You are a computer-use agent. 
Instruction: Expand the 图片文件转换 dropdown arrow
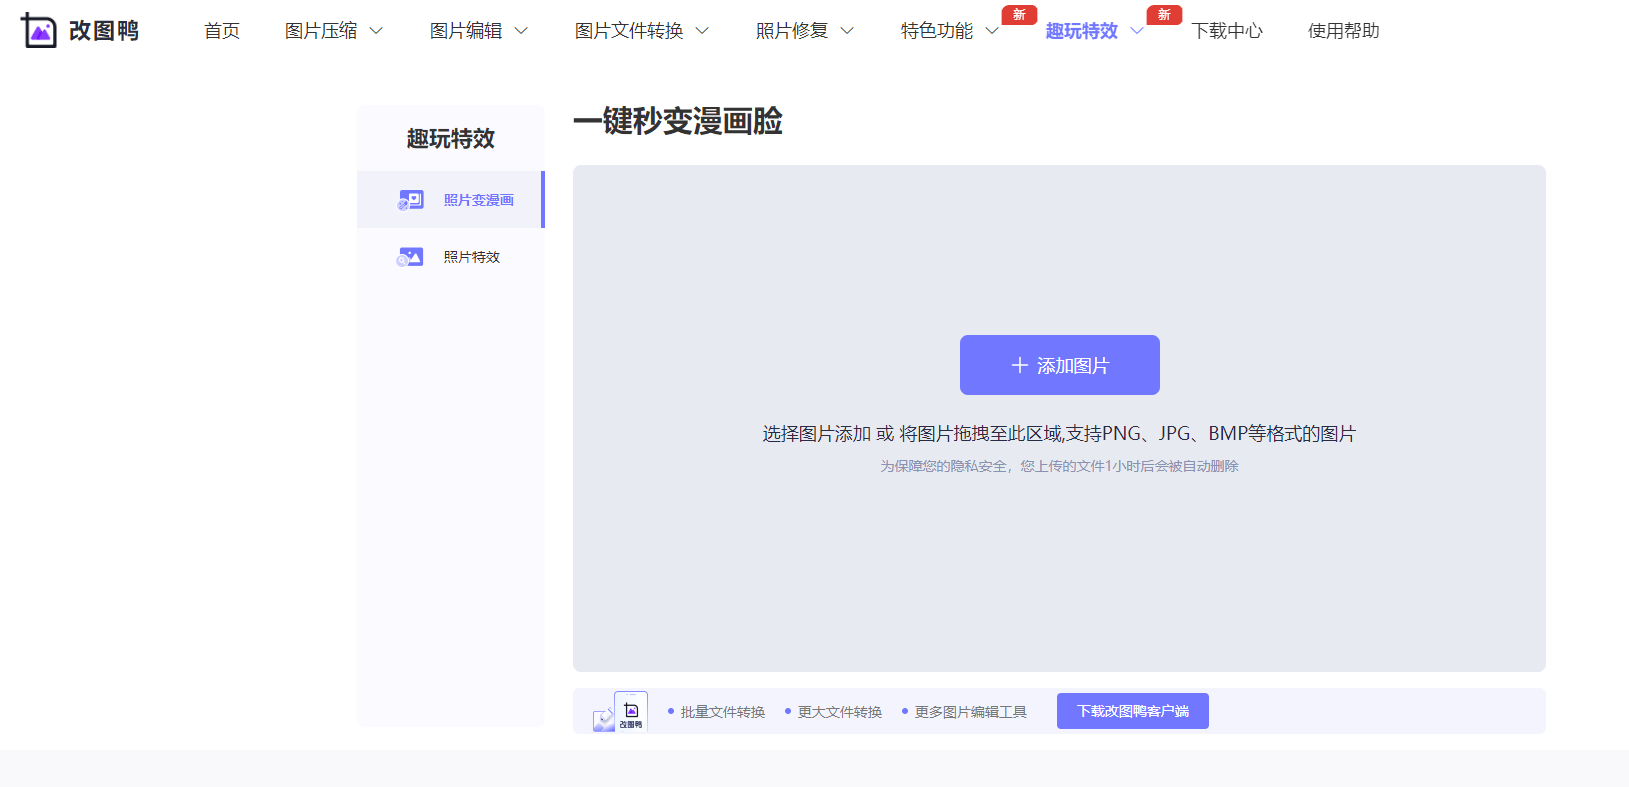(x=702, y=31)
